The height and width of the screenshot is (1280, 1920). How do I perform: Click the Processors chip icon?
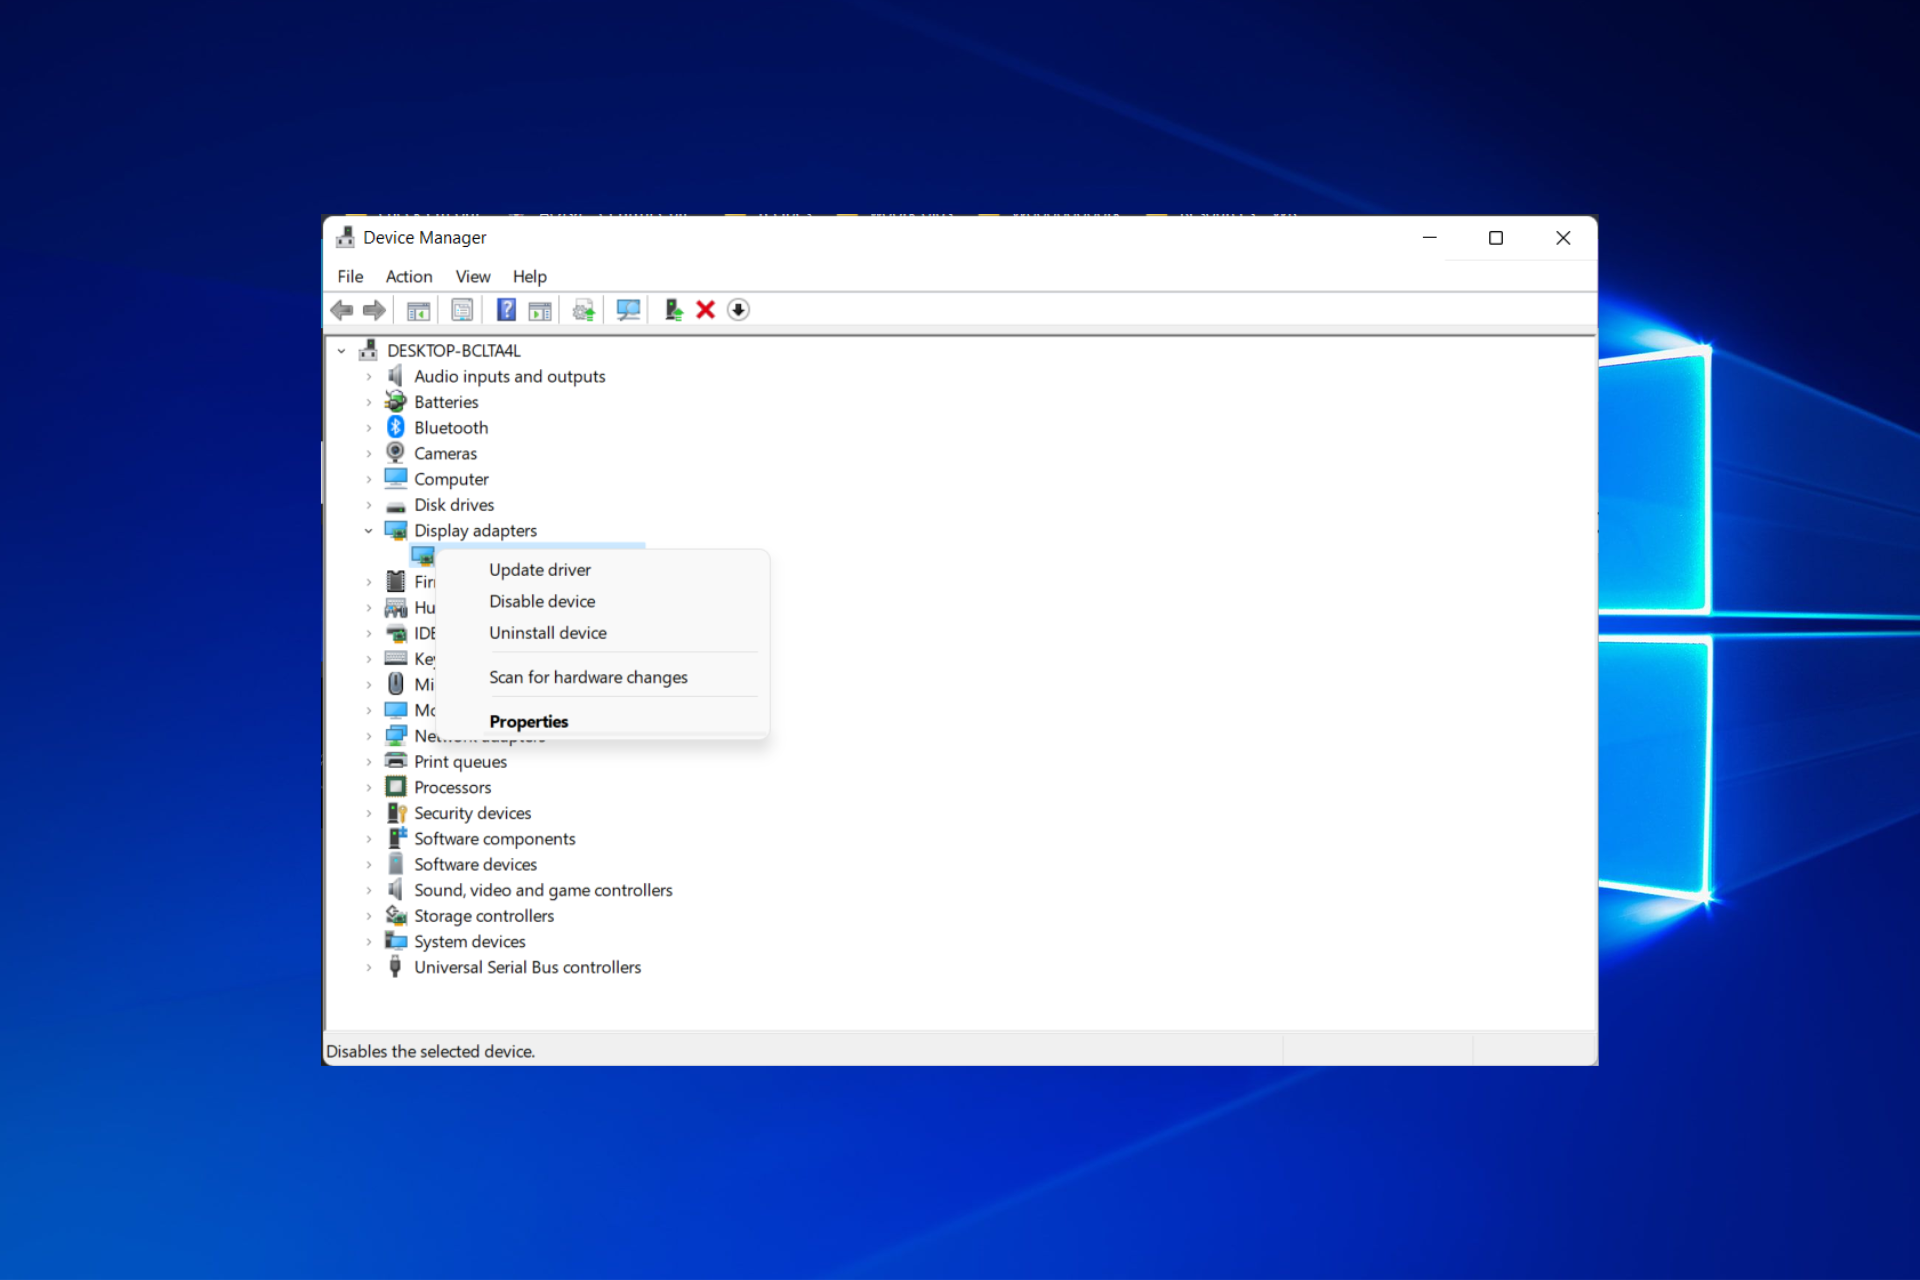[x=396, y=787]
